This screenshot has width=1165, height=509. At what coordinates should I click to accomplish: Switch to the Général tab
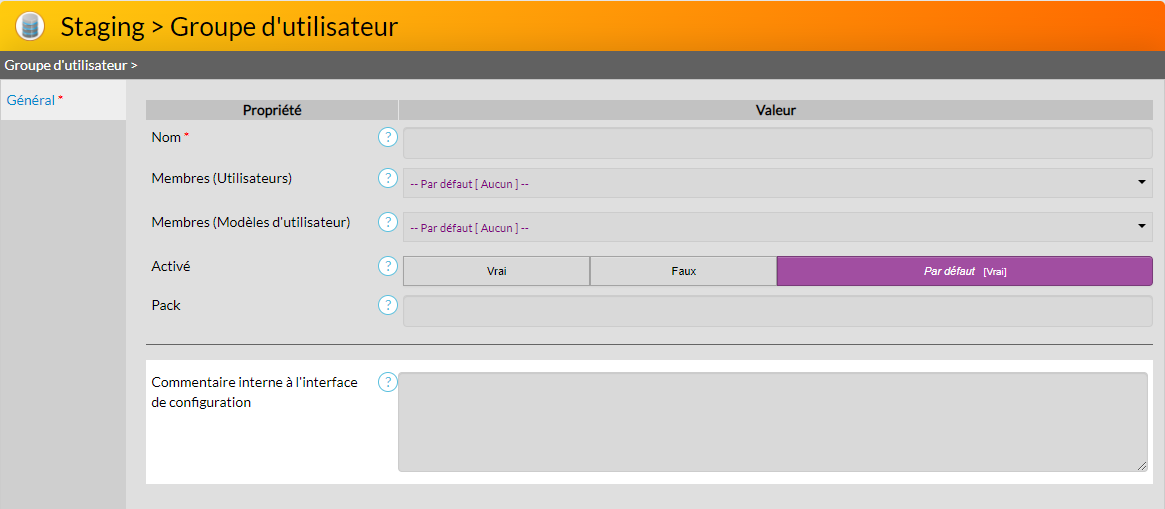[x=31, y=100]
